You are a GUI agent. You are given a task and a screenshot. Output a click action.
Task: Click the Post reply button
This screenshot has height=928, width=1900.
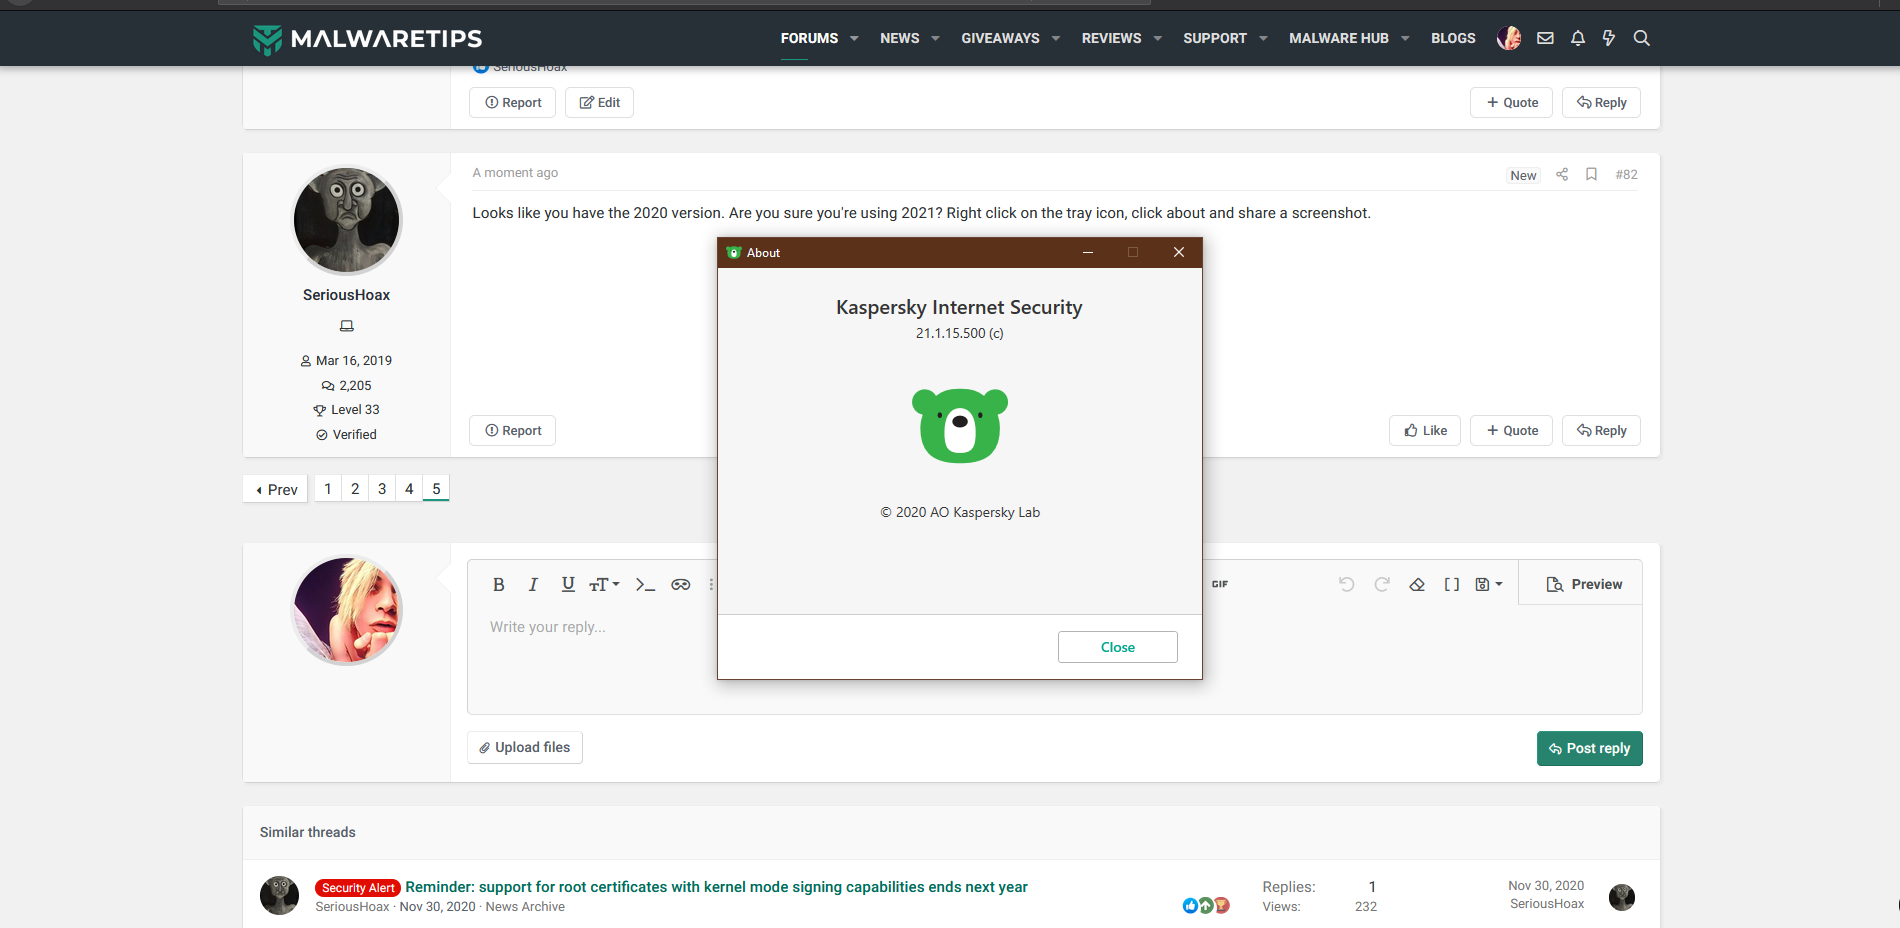tap(1589, 748)
